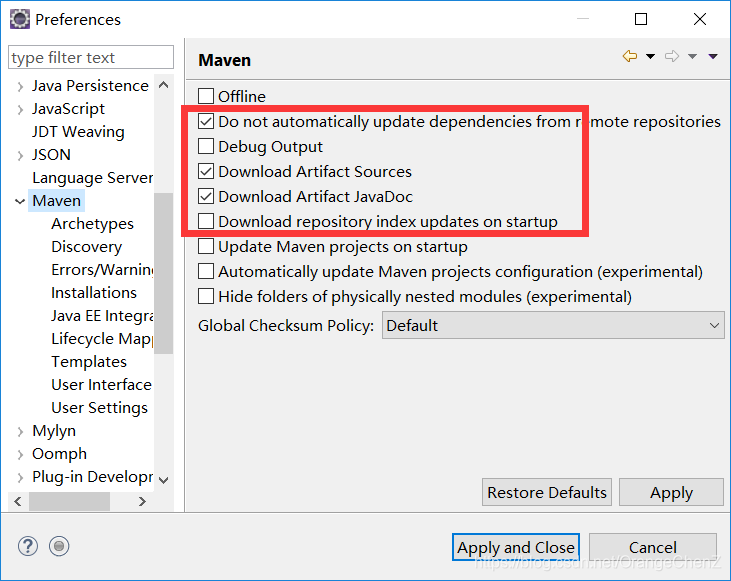Enable Update Maven projects on startup
This screenshot has width=731, height=581.
[206, 246]
